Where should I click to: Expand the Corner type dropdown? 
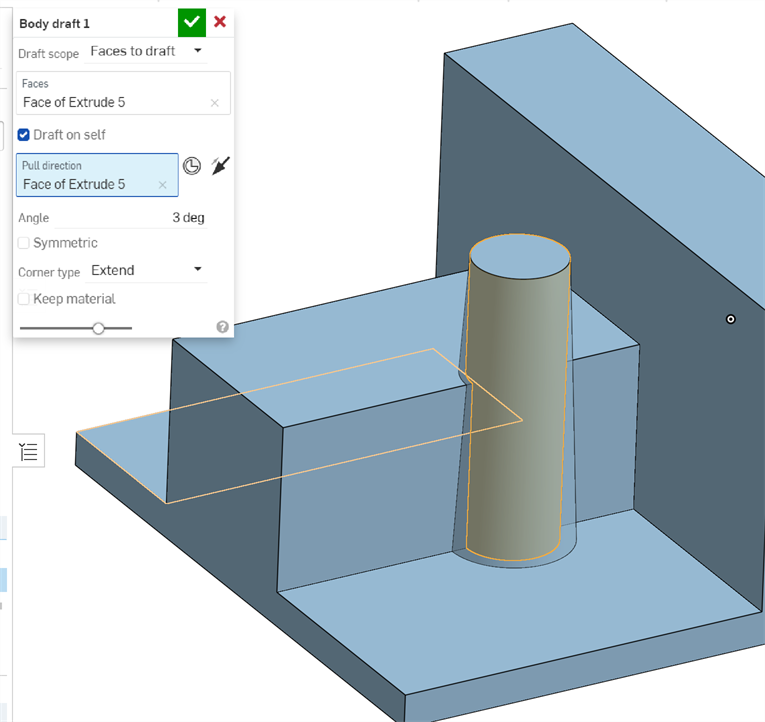tap(146, 270)
